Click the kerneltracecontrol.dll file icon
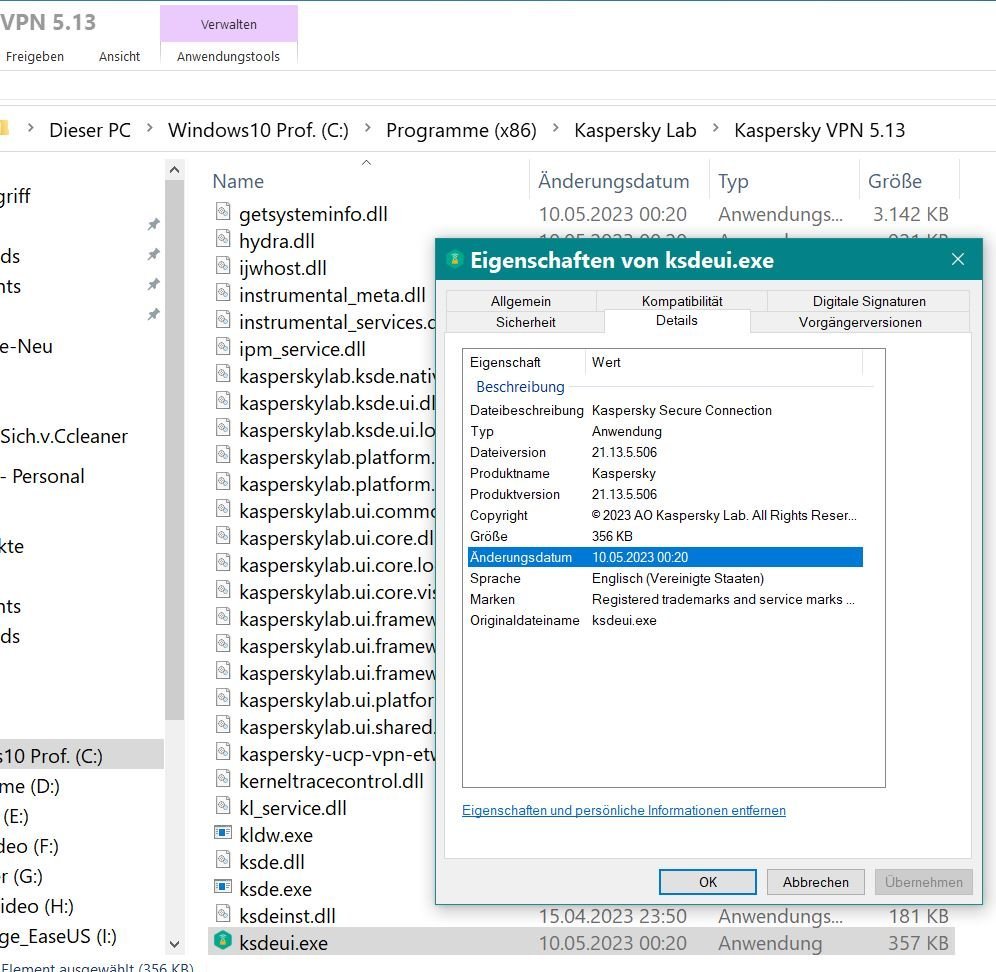996x972 pixels. tap(223, 778)
